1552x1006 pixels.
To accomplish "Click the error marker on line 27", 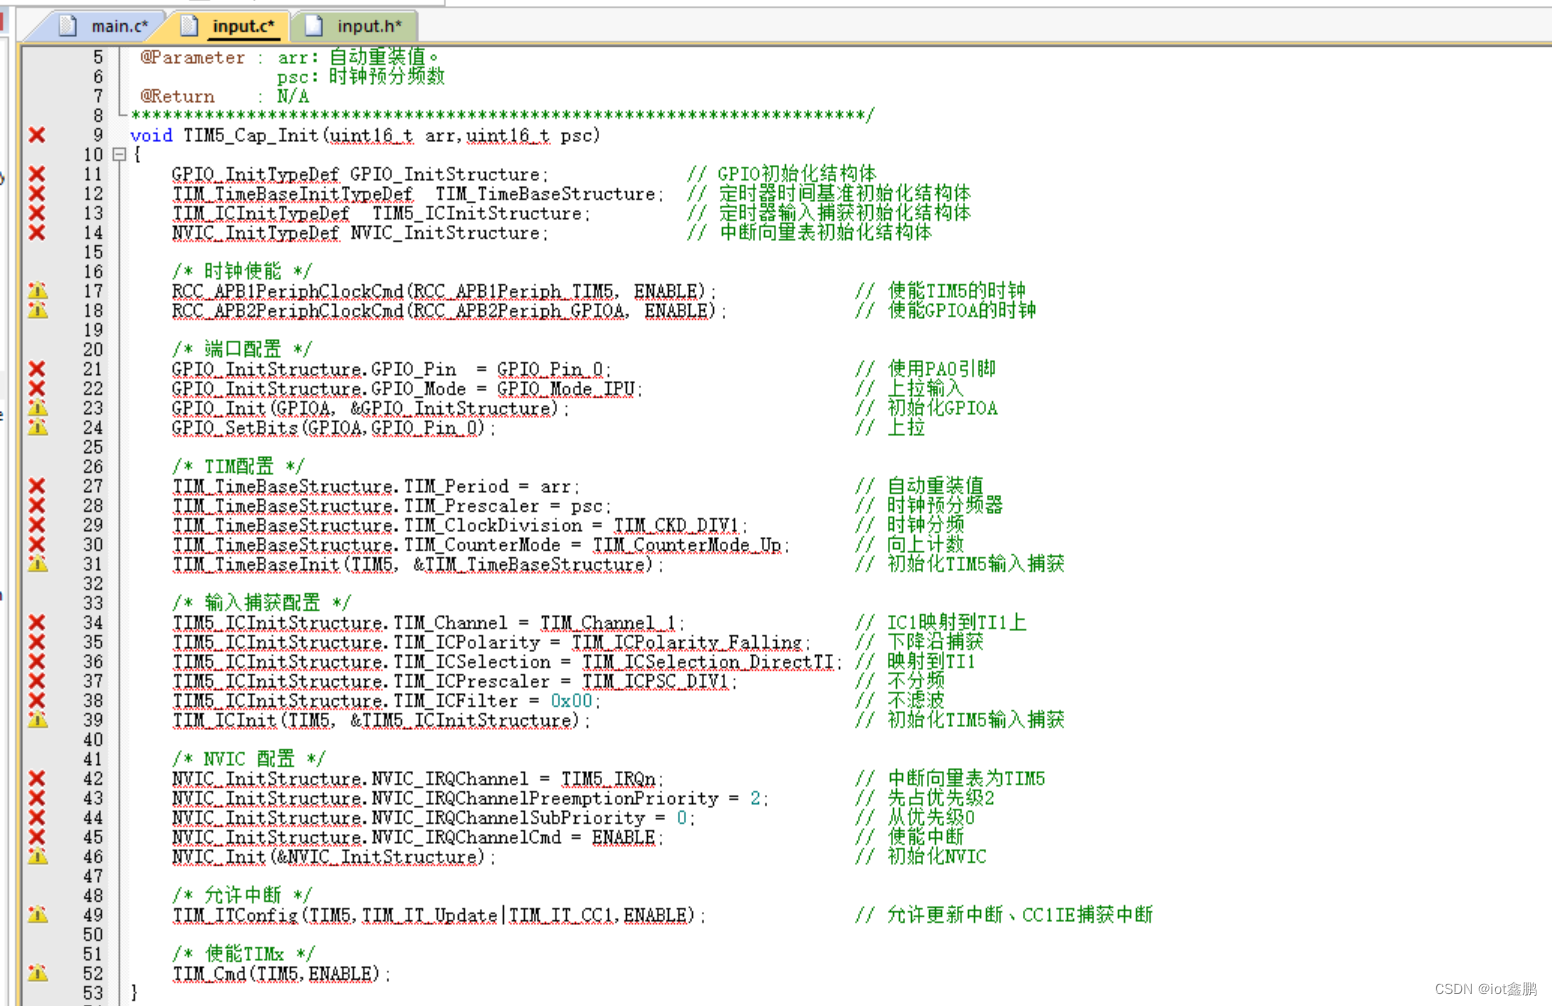I will (x=37, y=486).
